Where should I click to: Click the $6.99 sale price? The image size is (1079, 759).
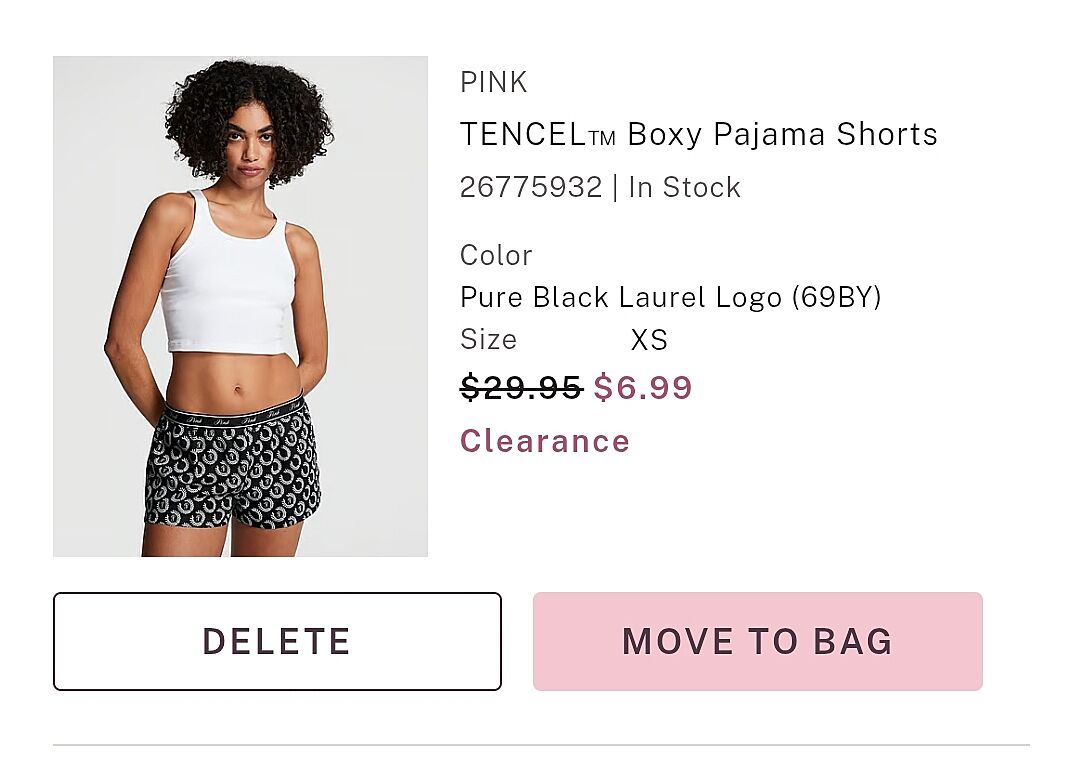pos(643,387)
